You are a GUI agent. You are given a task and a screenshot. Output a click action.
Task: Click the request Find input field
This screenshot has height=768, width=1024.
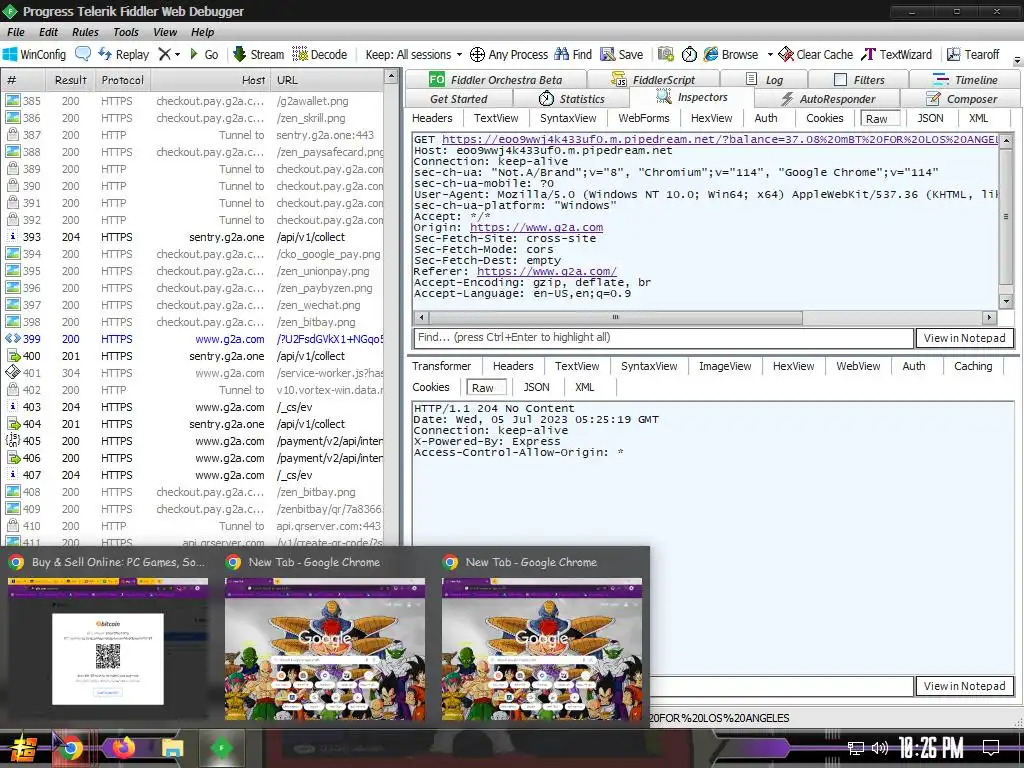pos(664,338)
